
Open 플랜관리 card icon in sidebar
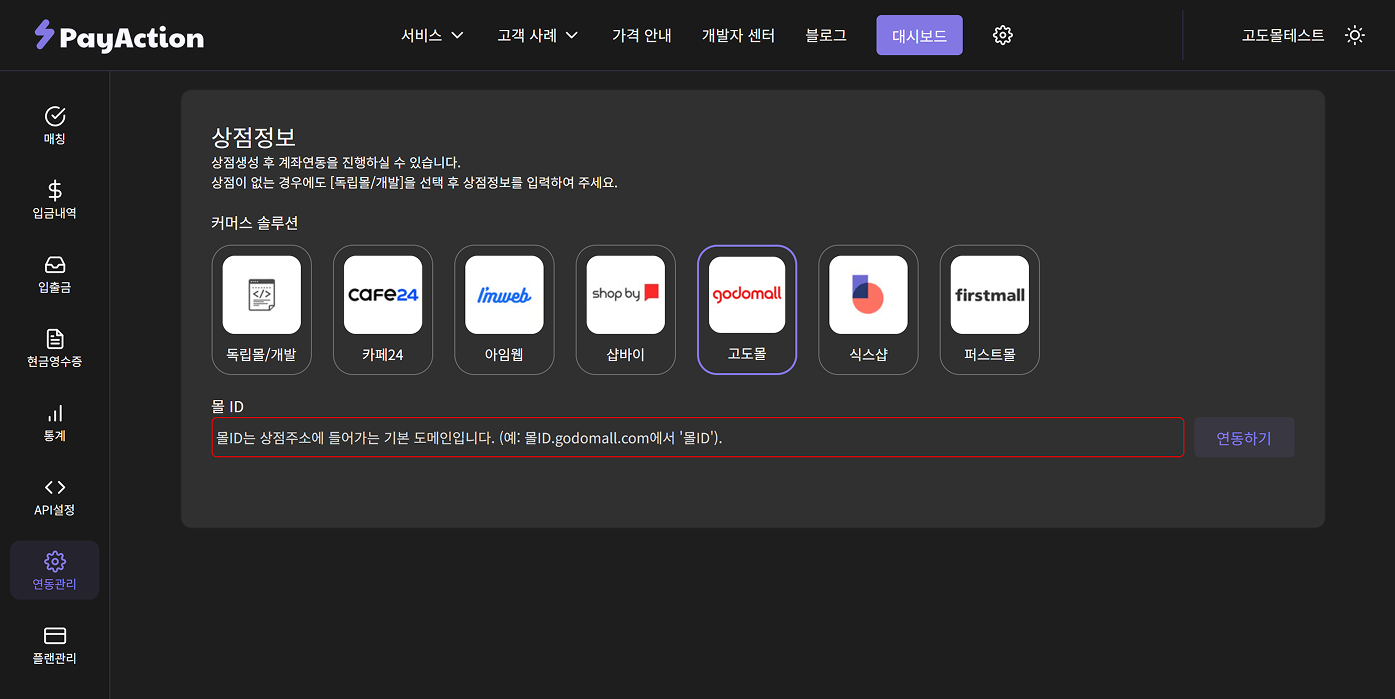click(55, 636)
